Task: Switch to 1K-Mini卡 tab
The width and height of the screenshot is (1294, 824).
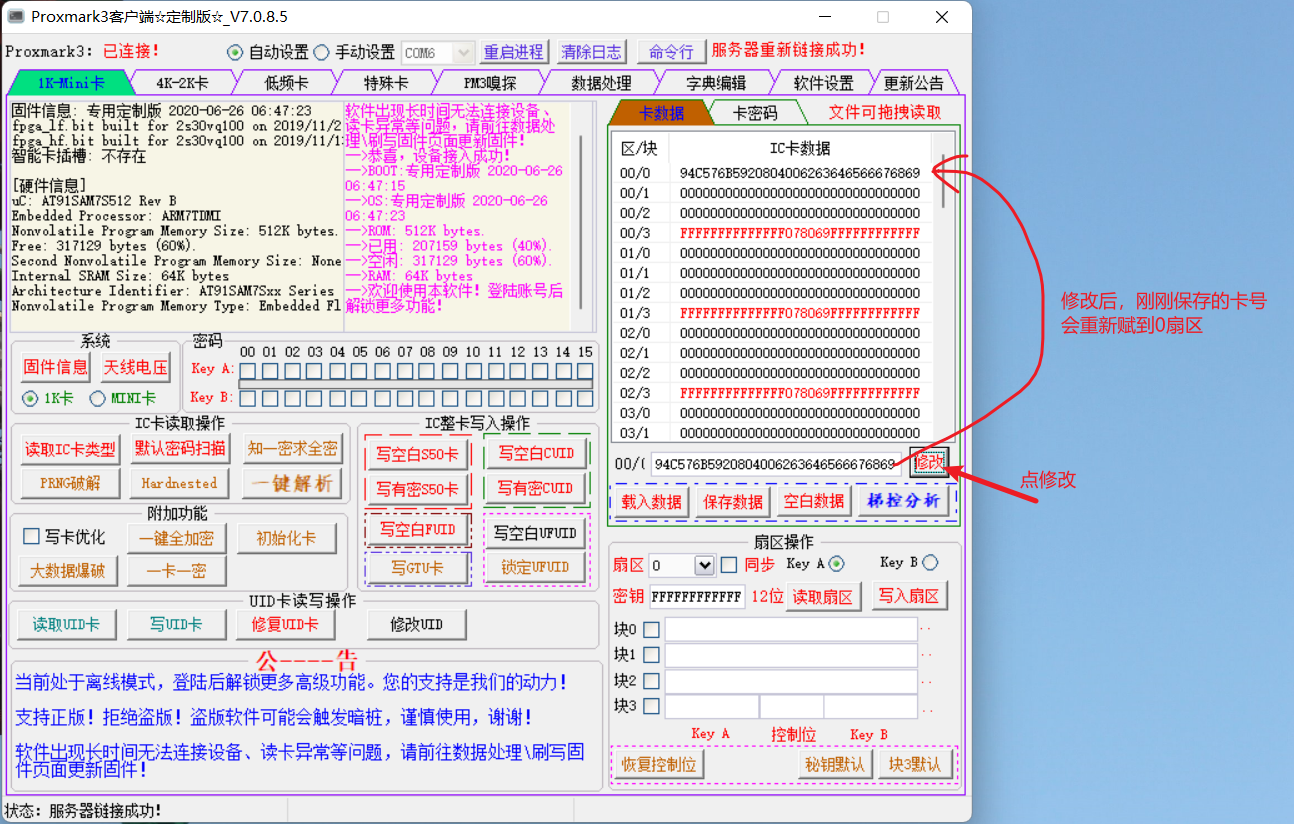Action: pos(70,83)
